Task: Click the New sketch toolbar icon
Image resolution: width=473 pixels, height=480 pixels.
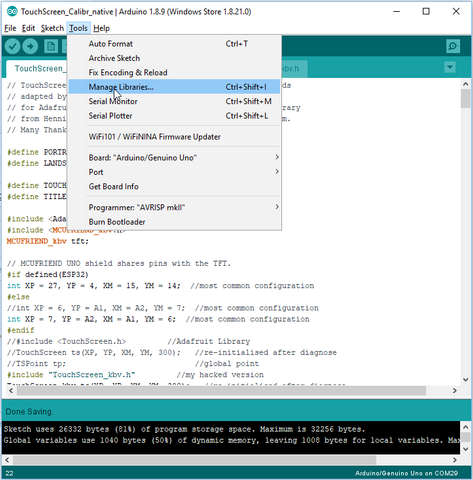Action: pyautogui.click(x=51, y=46)
